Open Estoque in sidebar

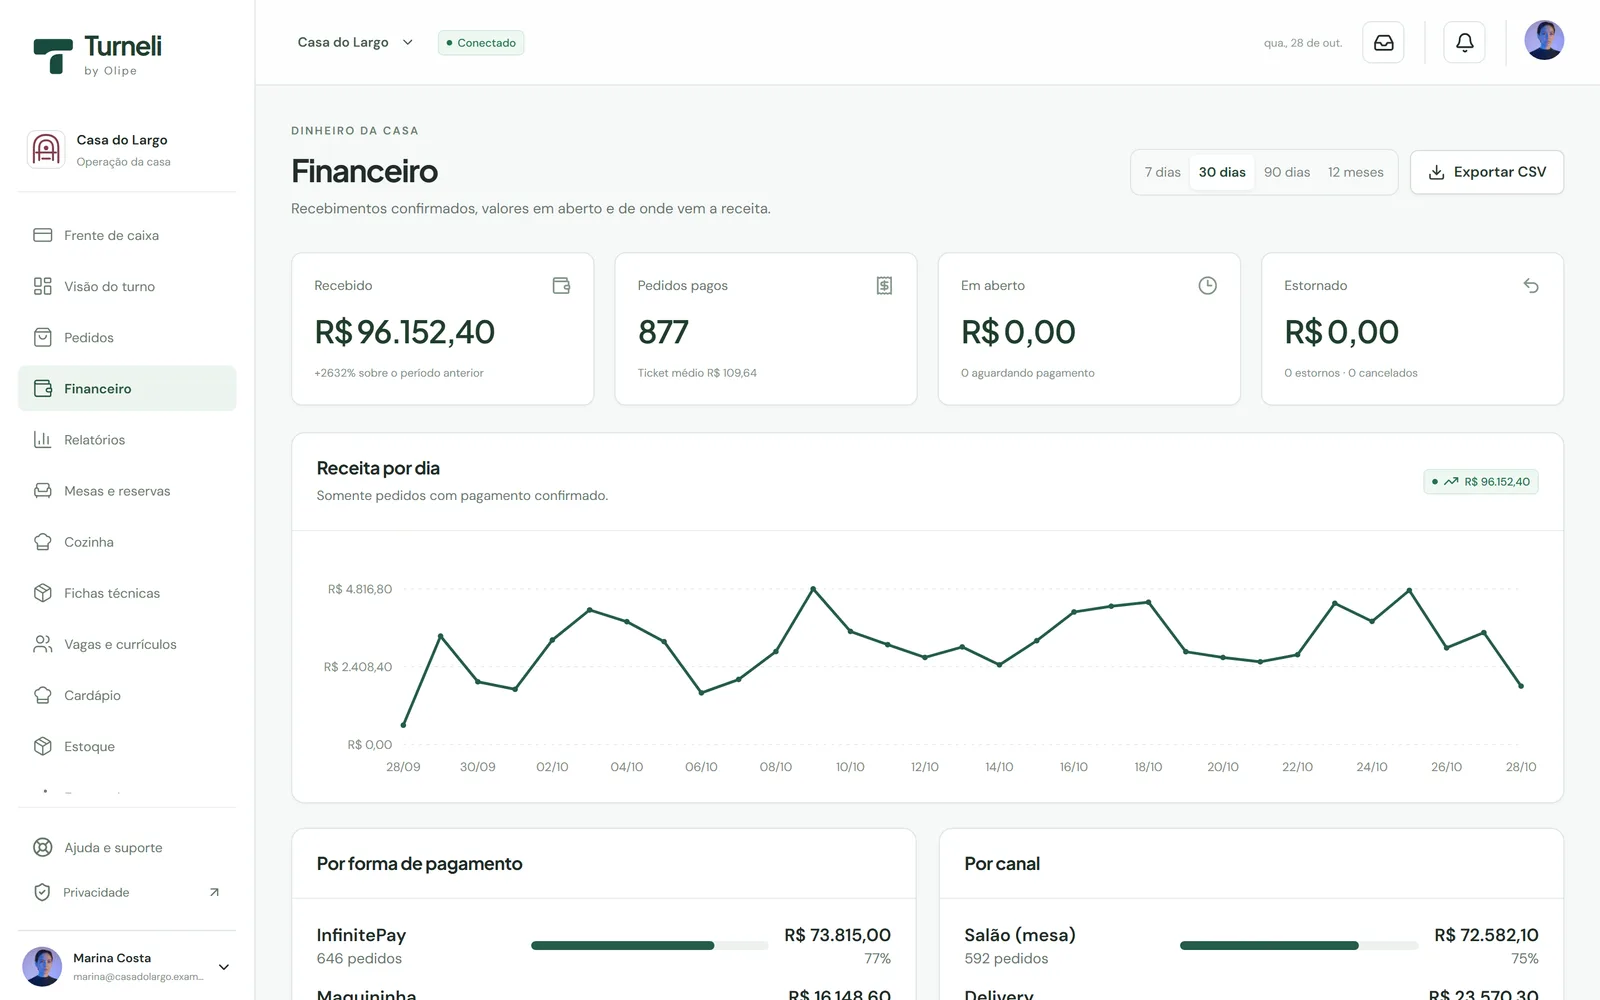tap(127, 746)
